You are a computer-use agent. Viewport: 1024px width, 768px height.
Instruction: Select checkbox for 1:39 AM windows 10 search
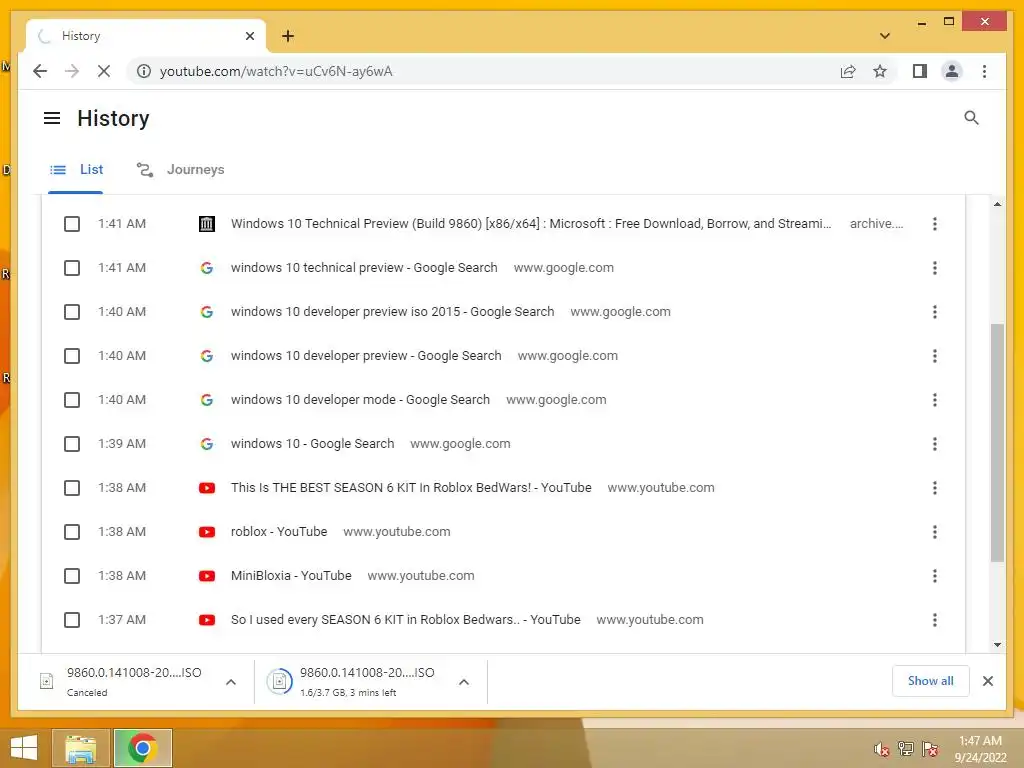point(72,444)
